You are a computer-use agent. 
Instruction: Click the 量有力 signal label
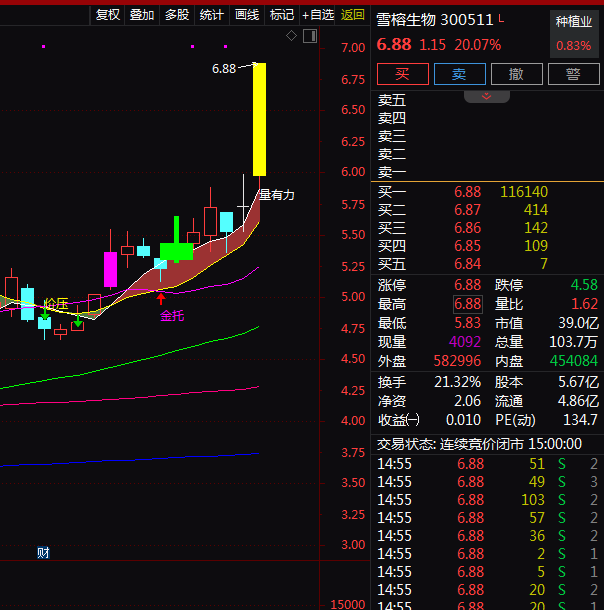(277, 195)
